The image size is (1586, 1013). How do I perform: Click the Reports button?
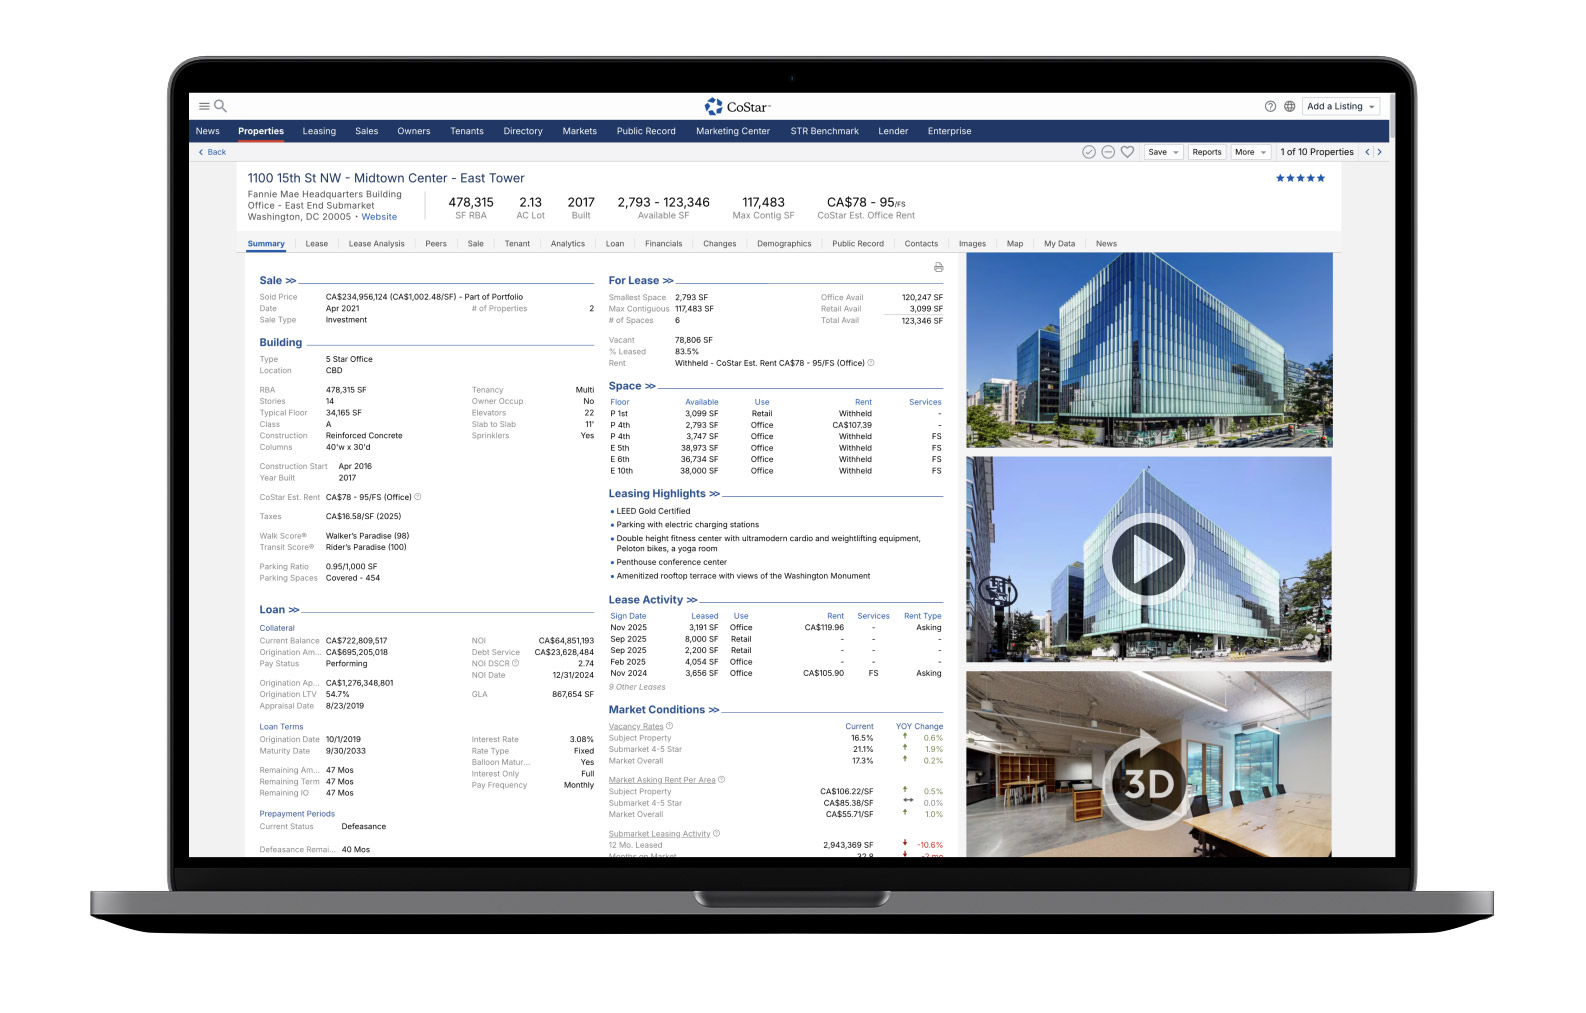click(1207, 152)
